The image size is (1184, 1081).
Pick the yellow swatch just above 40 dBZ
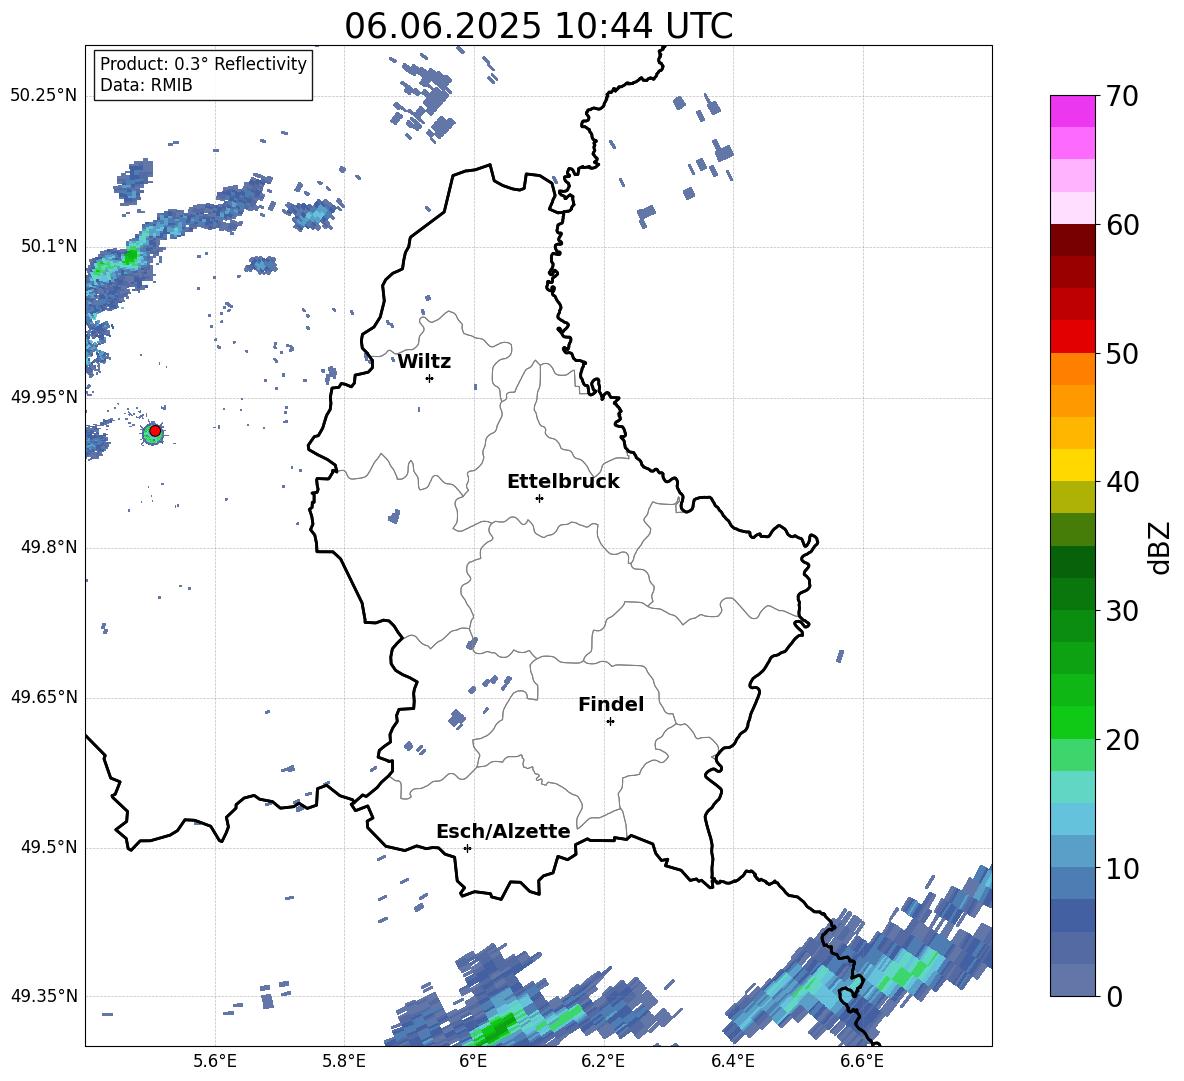[1072, 465]
